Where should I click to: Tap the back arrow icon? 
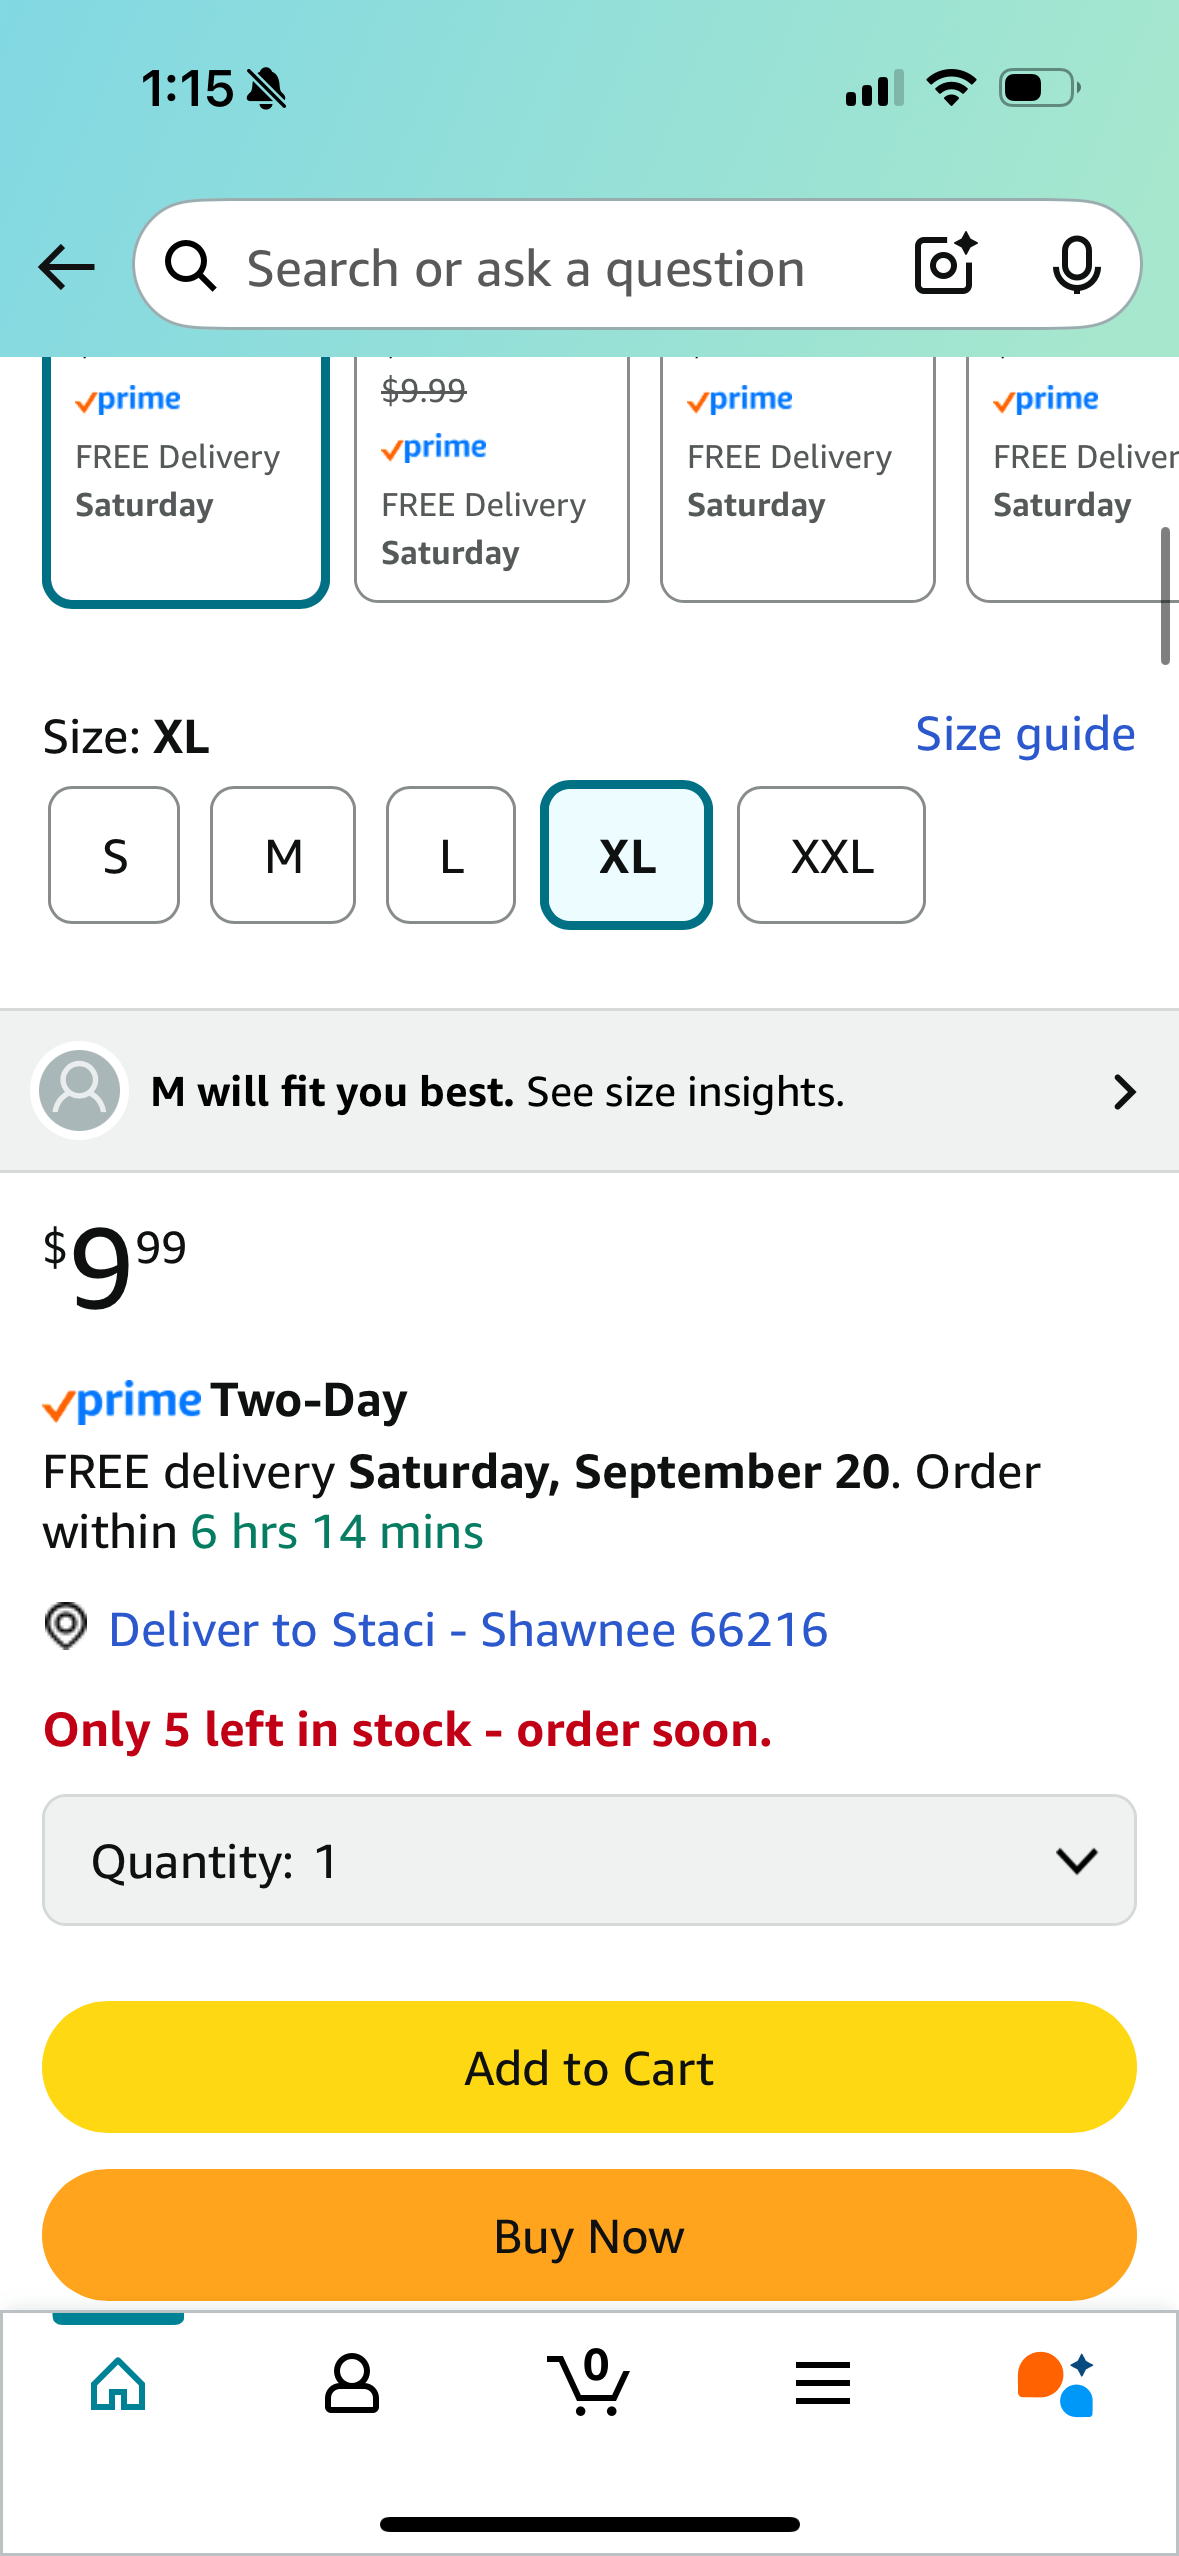67,267
